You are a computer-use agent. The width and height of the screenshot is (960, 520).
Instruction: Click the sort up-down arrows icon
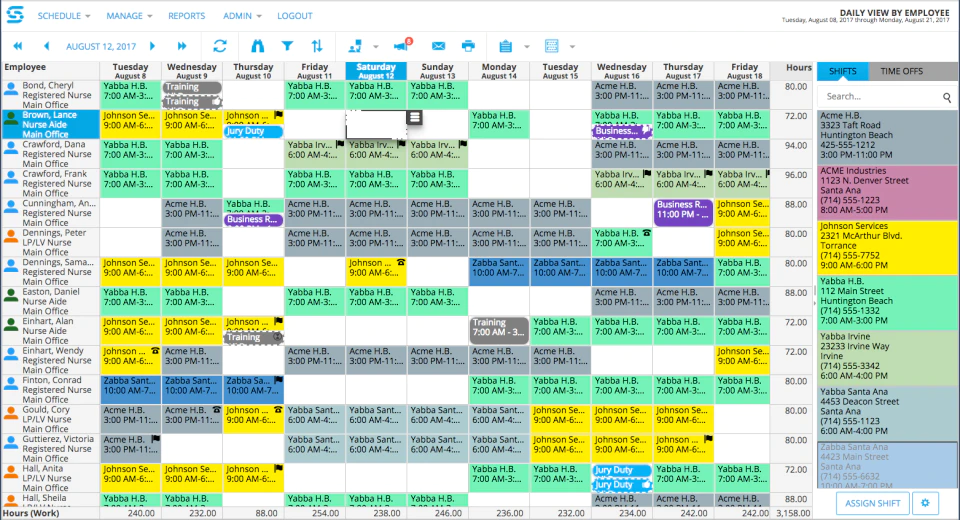(317, 46)
